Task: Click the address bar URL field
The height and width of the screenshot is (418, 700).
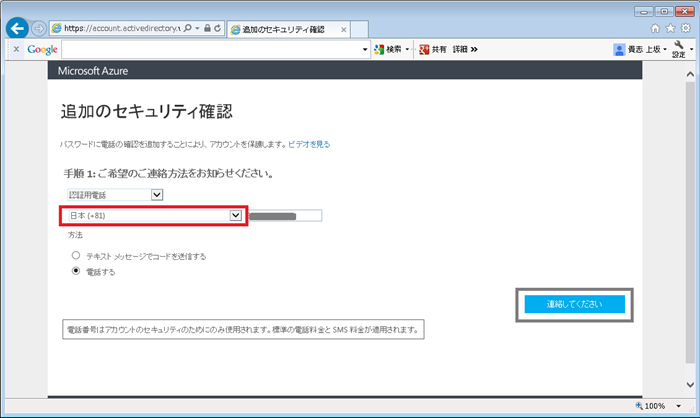Action: (x=122, y=28)
